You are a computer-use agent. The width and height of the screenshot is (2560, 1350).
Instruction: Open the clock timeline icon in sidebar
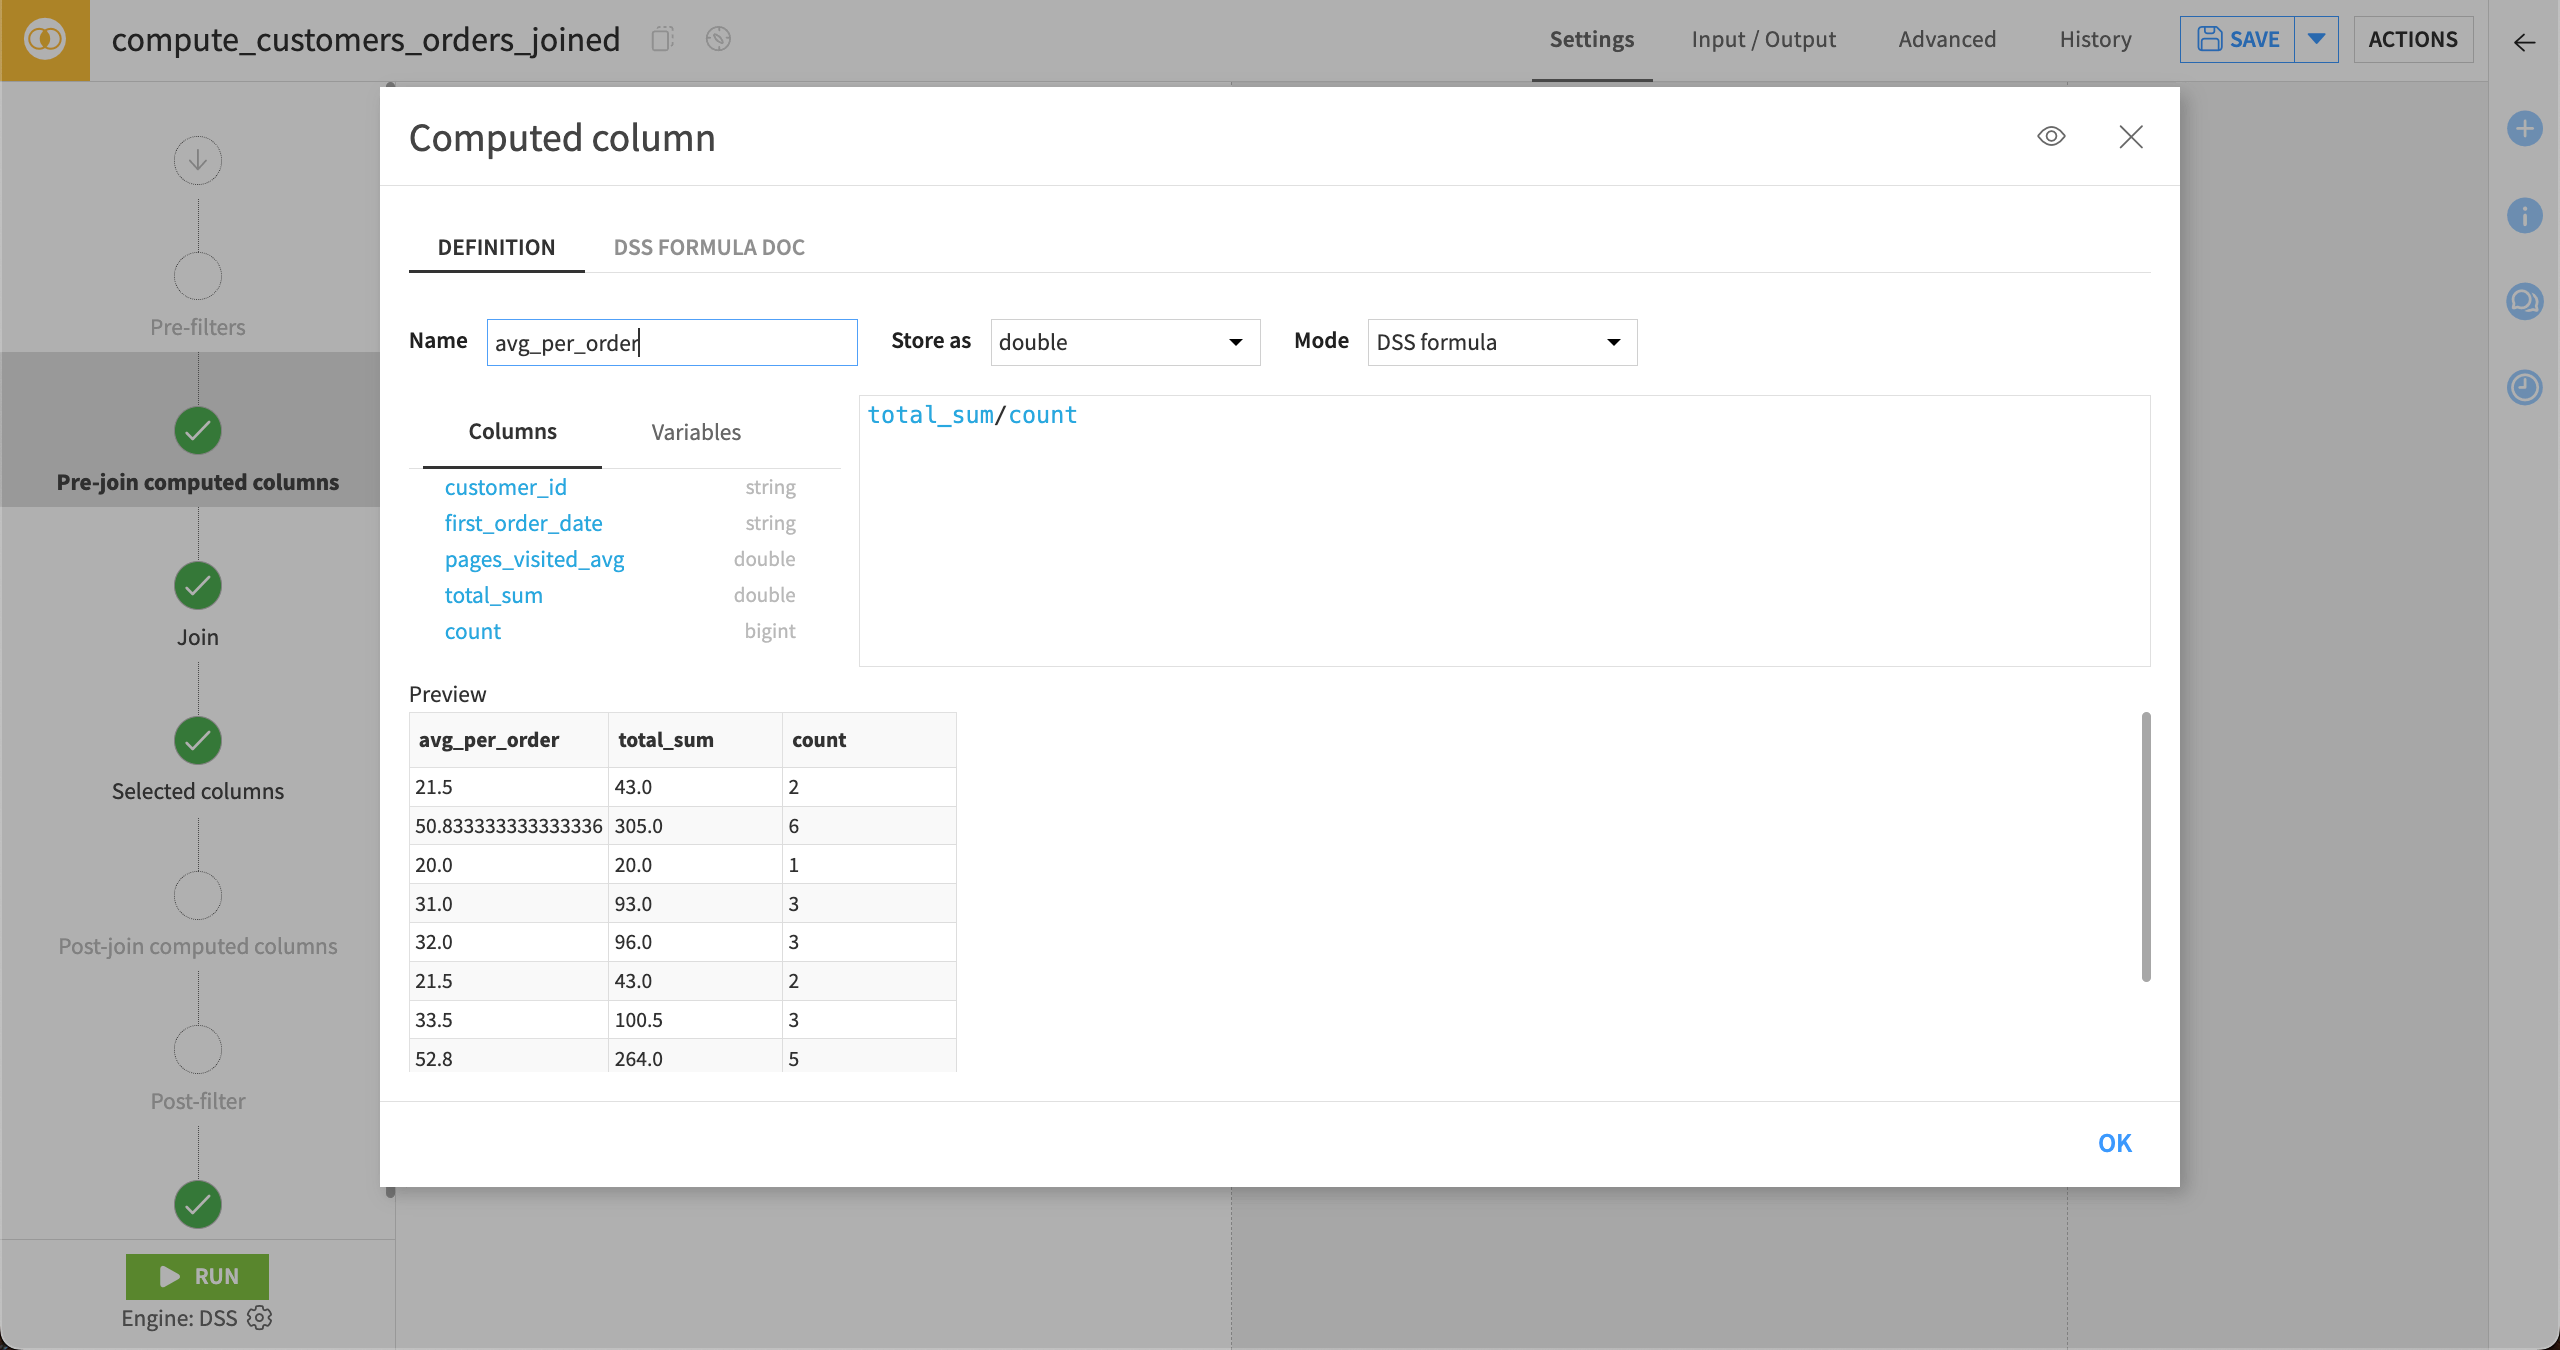(x=2525, y=387)
